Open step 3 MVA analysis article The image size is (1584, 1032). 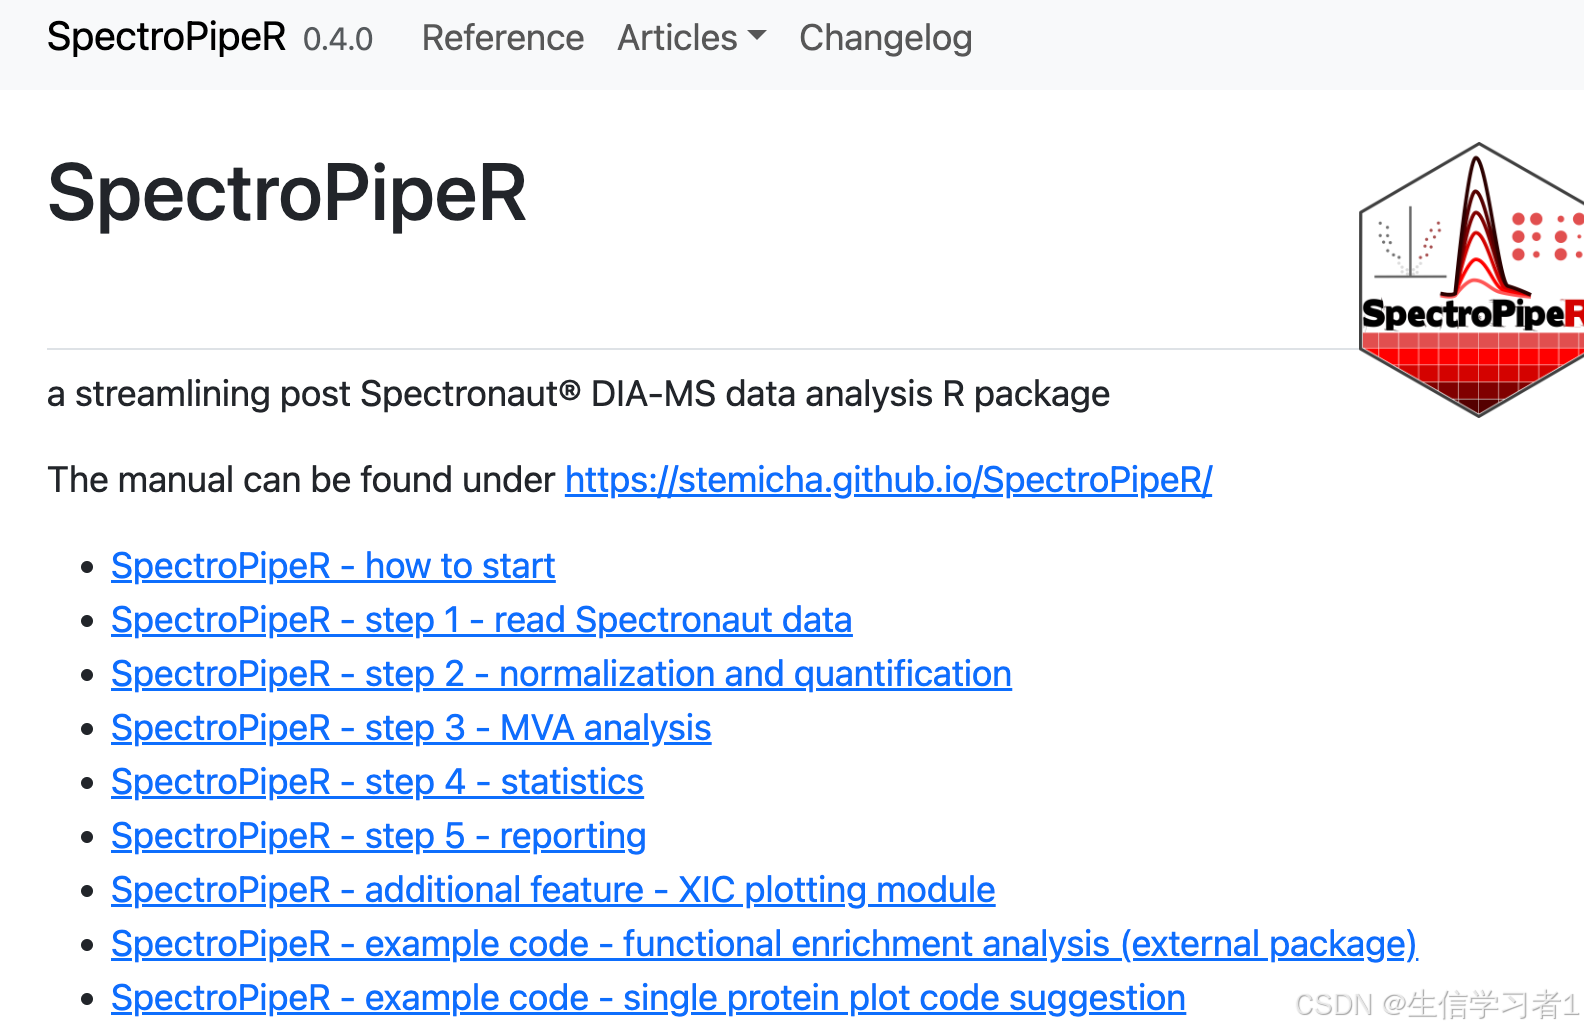[x=411, y=728]
